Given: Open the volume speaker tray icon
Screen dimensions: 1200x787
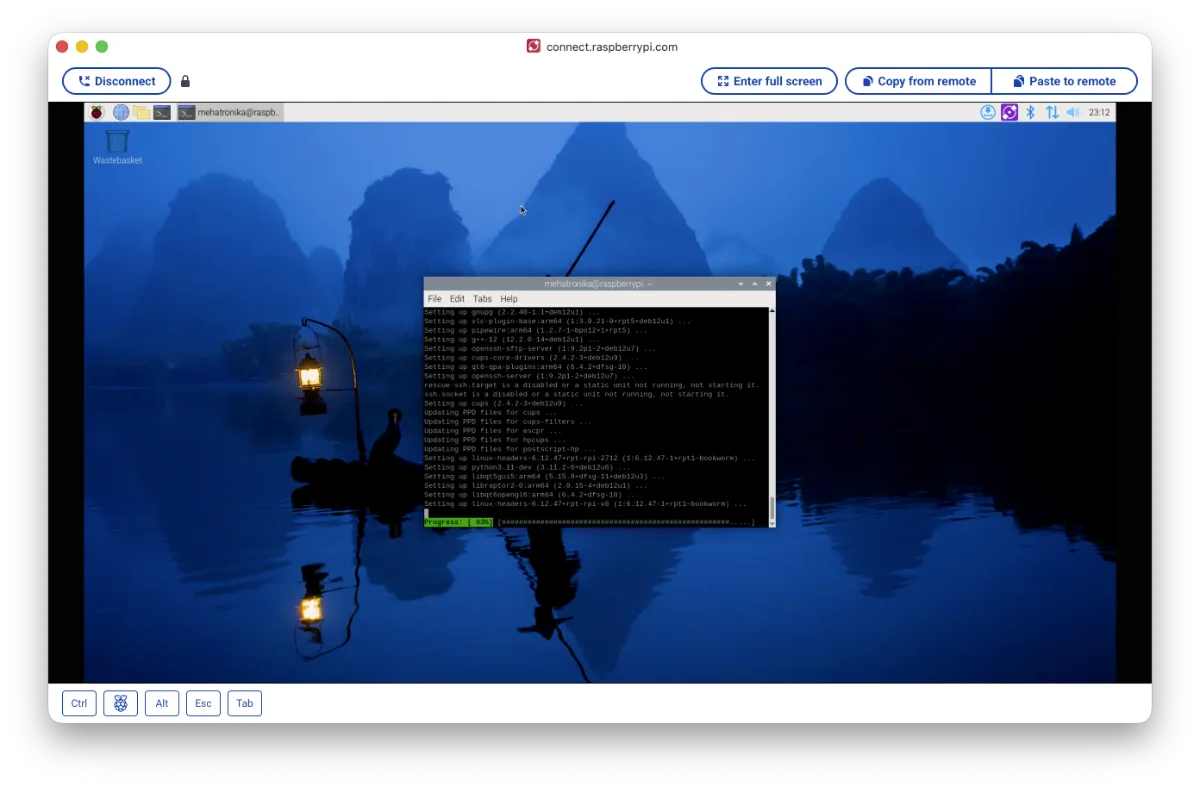Looking at the screenshot, I should pos(1073,112).
